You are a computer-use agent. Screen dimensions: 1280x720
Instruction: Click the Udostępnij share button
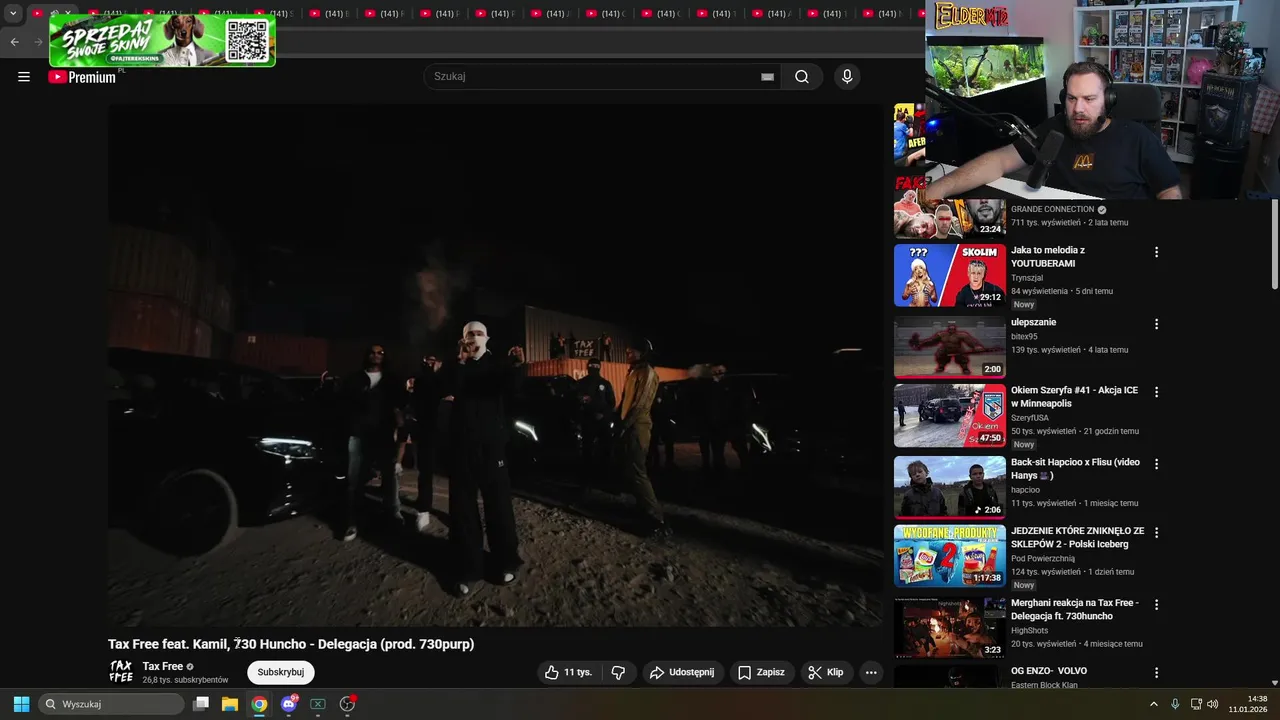(x=683, y=673)
